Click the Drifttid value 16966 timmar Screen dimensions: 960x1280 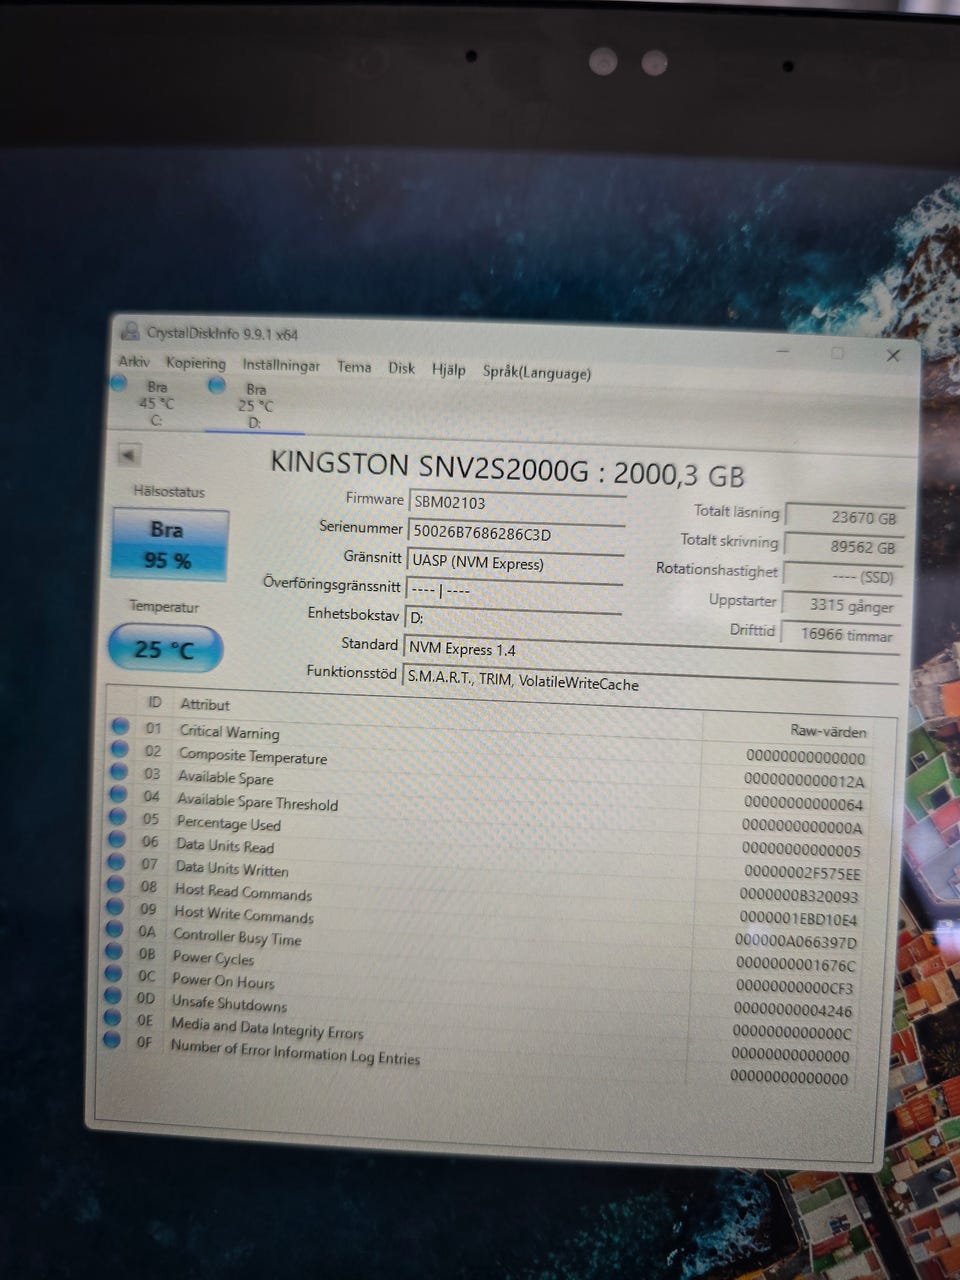point(839,633)
